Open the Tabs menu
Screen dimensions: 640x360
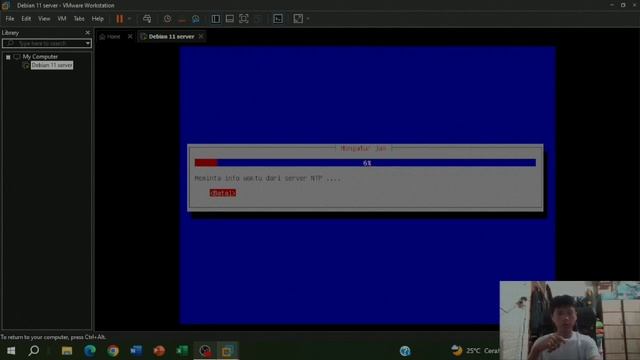coord(79,19)
